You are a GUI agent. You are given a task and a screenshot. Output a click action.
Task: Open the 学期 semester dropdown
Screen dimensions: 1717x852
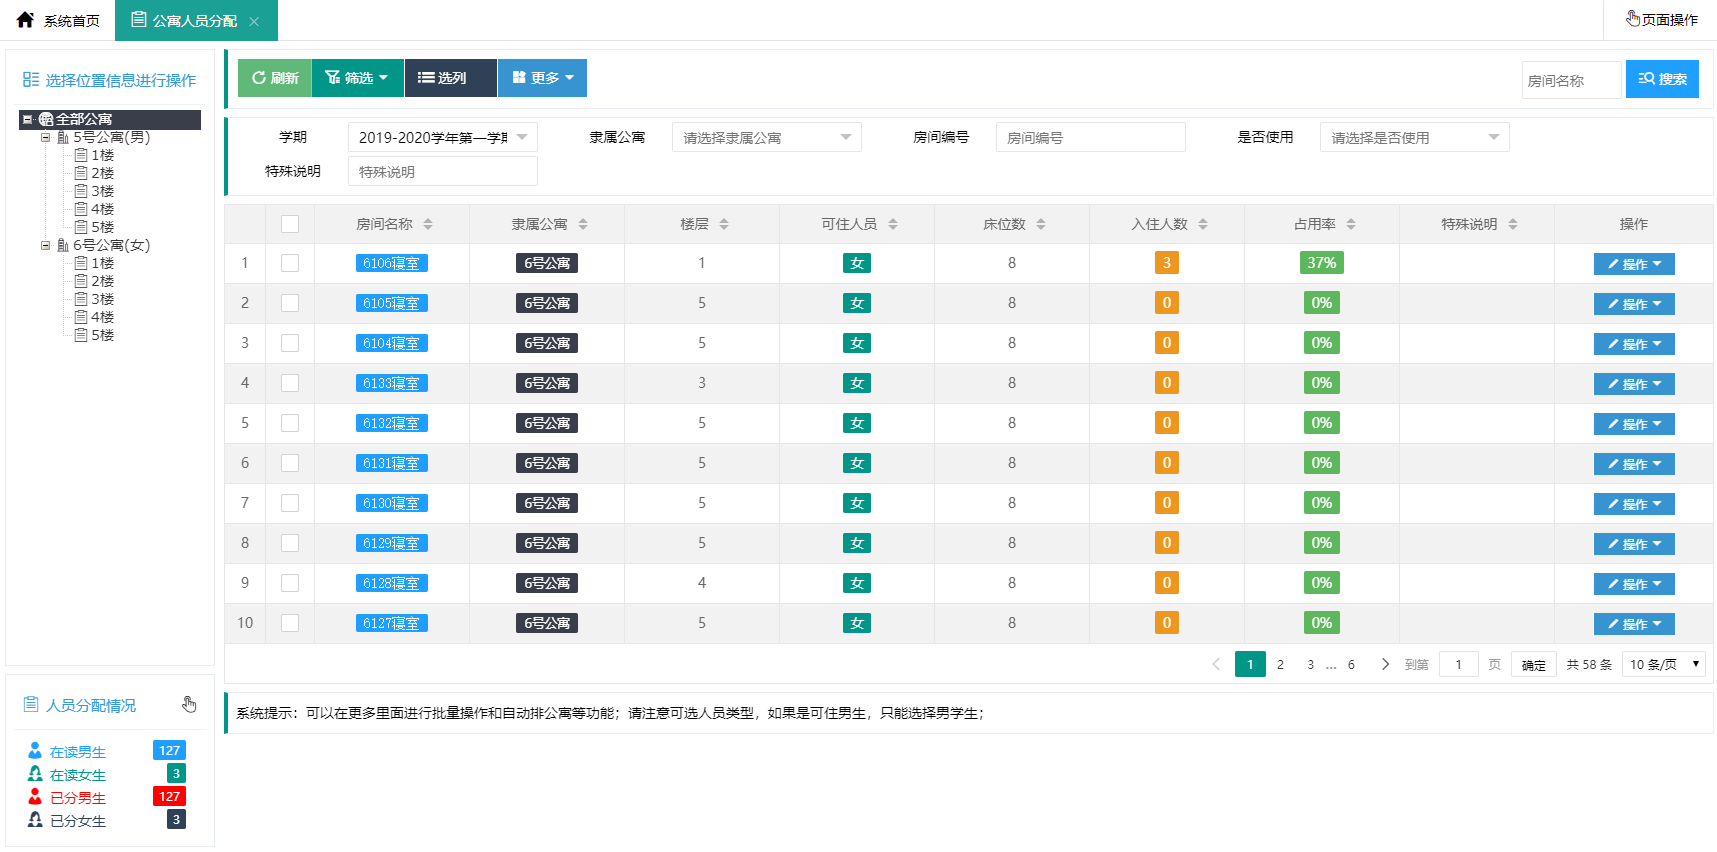pos(443,137)
